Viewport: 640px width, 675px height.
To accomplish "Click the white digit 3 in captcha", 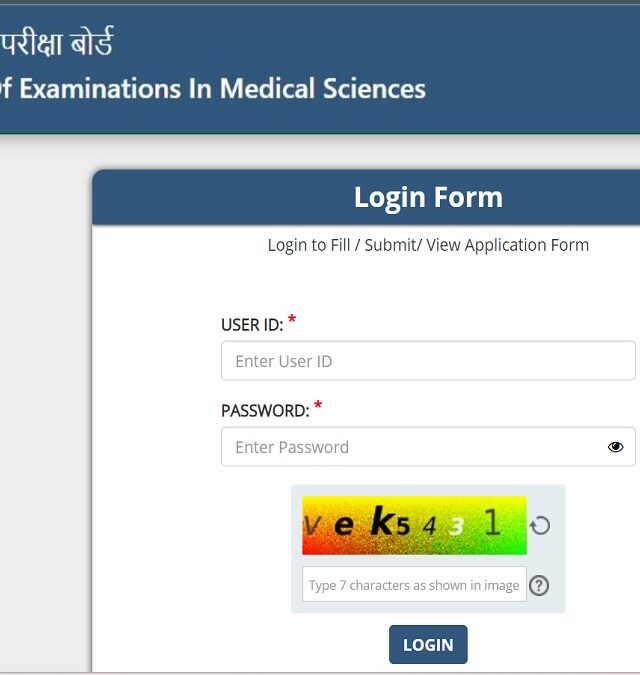I will (x=456, y=526).
